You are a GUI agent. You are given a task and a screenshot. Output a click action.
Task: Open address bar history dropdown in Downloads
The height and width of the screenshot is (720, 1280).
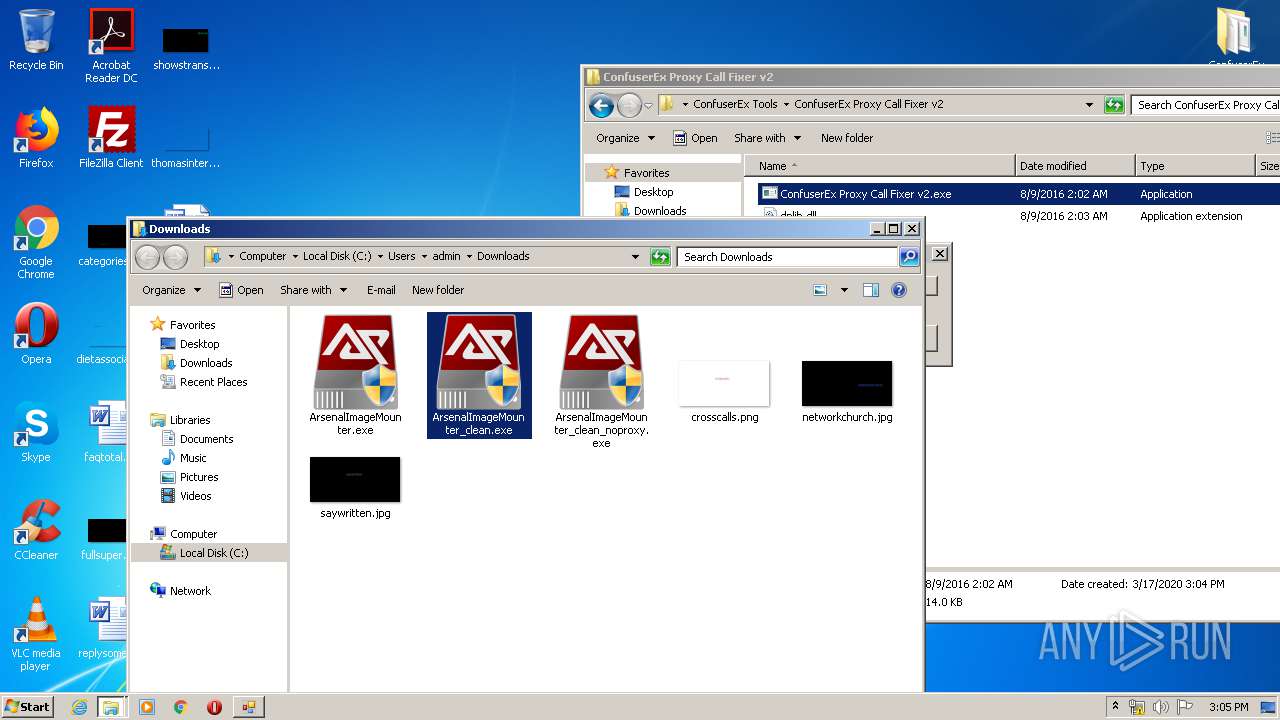tap(635, 257)
